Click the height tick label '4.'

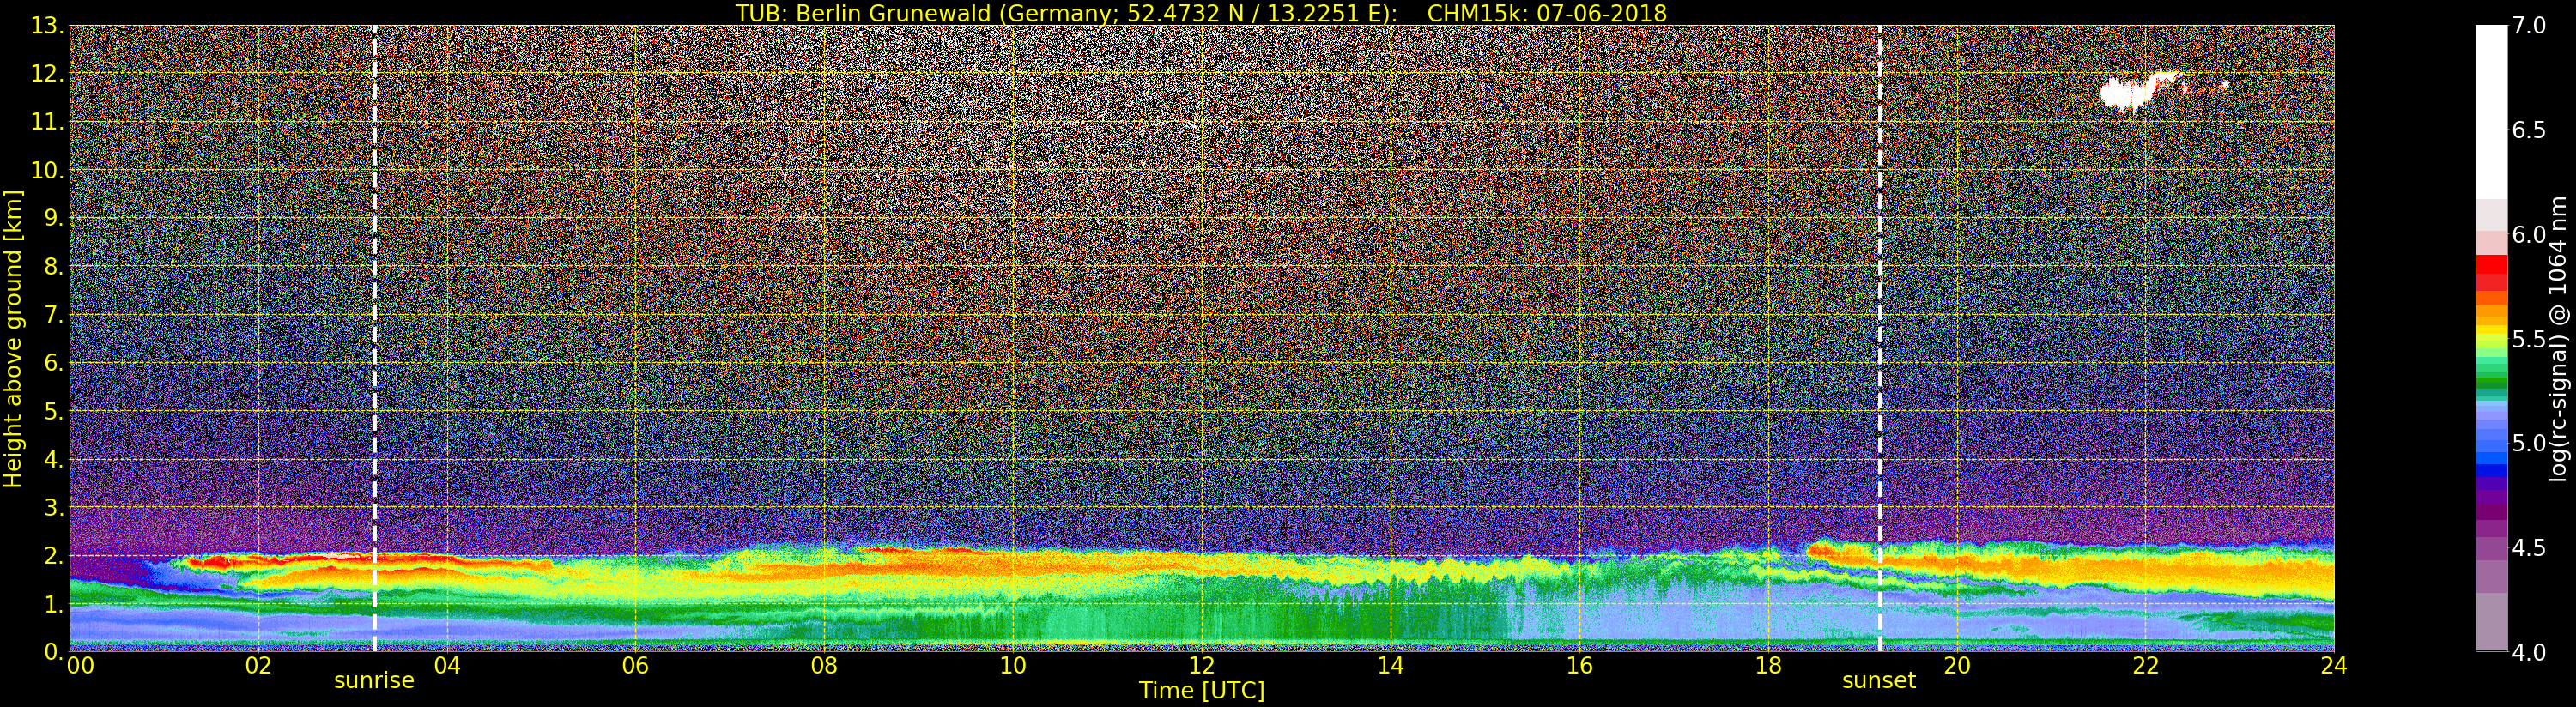tap(54, 459)
